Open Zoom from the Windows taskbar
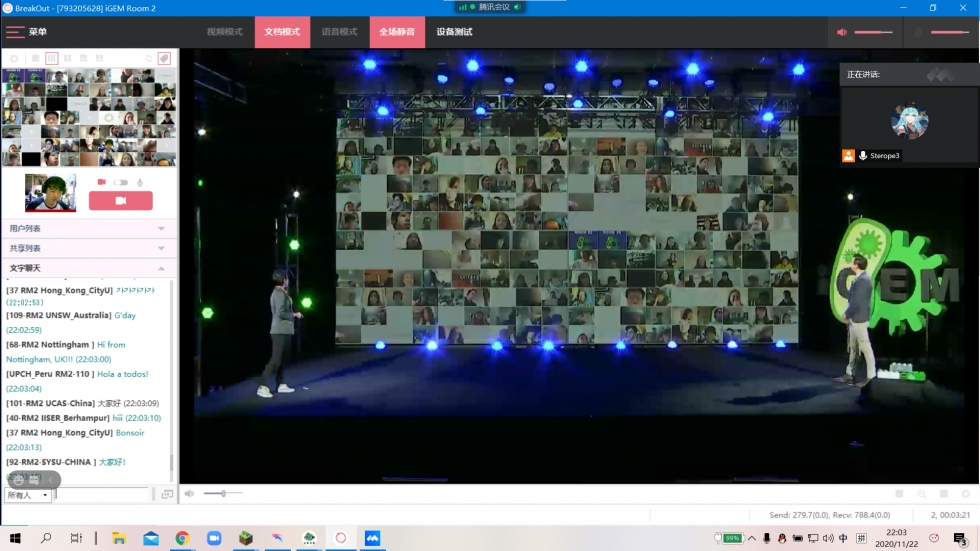980x551 pixels. coord(213,538)
